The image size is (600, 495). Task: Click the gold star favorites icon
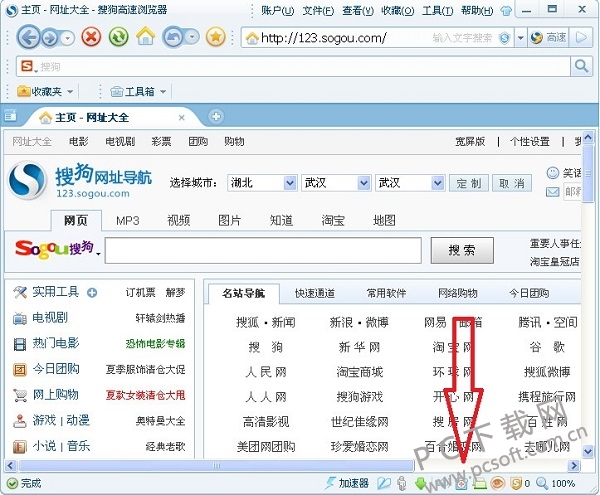(x=214, y=38)
